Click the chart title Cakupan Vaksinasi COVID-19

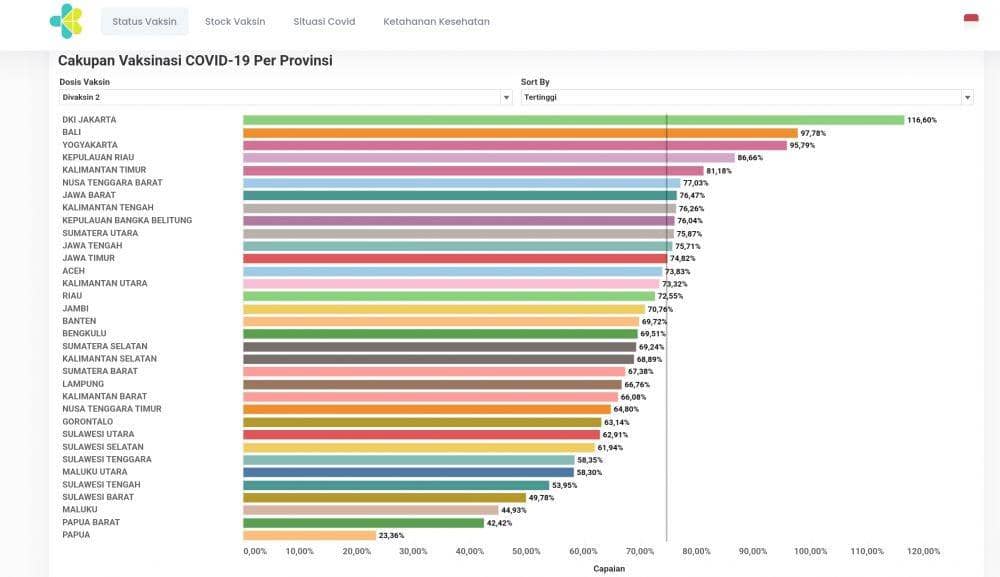(x=196, y=60)
